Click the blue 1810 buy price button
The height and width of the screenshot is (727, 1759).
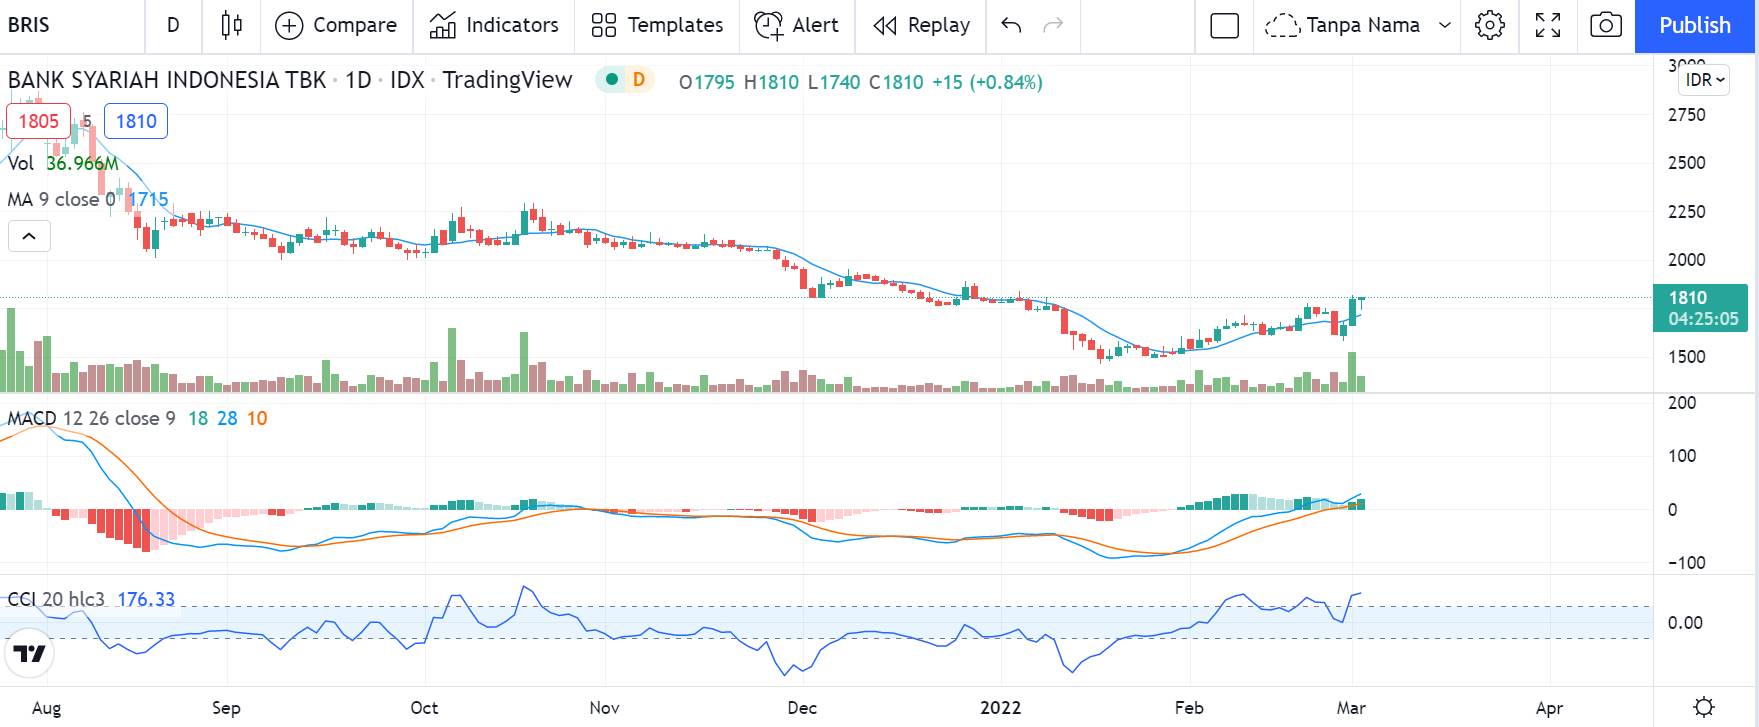click(136, 121)
